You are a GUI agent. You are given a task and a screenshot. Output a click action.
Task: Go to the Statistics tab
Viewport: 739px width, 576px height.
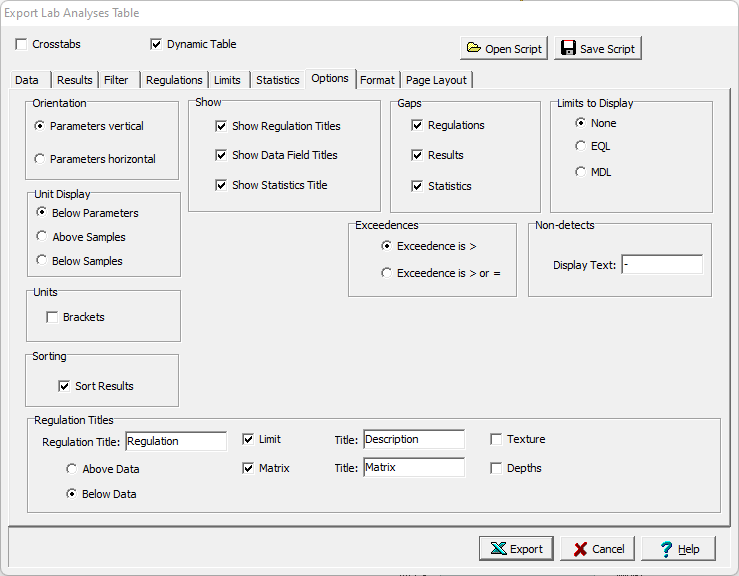click(x=277, y=80)
